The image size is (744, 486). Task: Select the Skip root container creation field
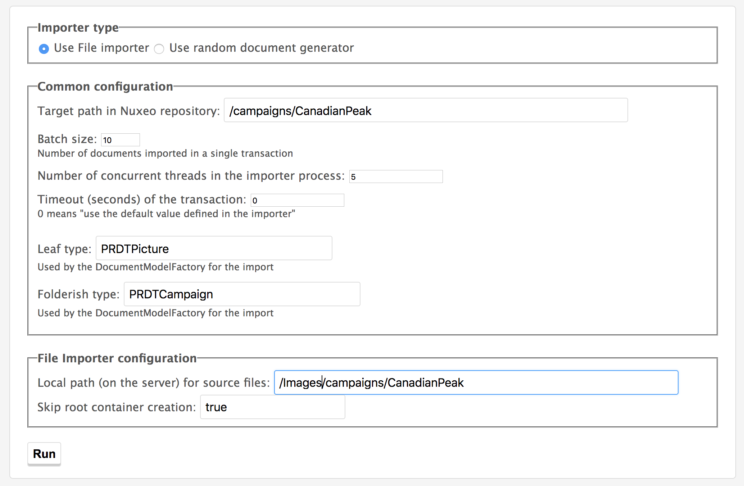click(273, 407)
